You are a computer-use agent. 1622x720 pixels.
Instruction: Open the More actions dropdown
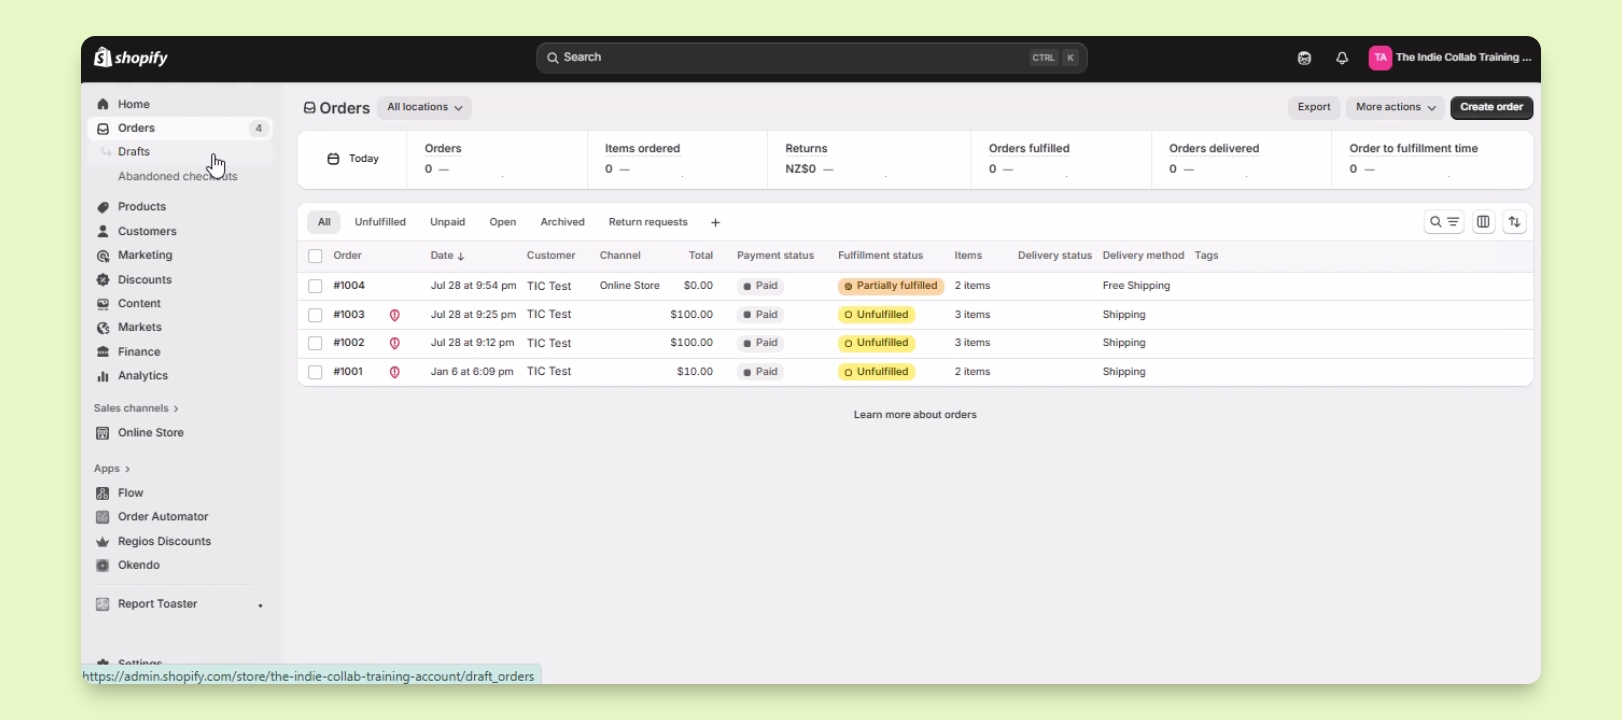point(1395,108)
